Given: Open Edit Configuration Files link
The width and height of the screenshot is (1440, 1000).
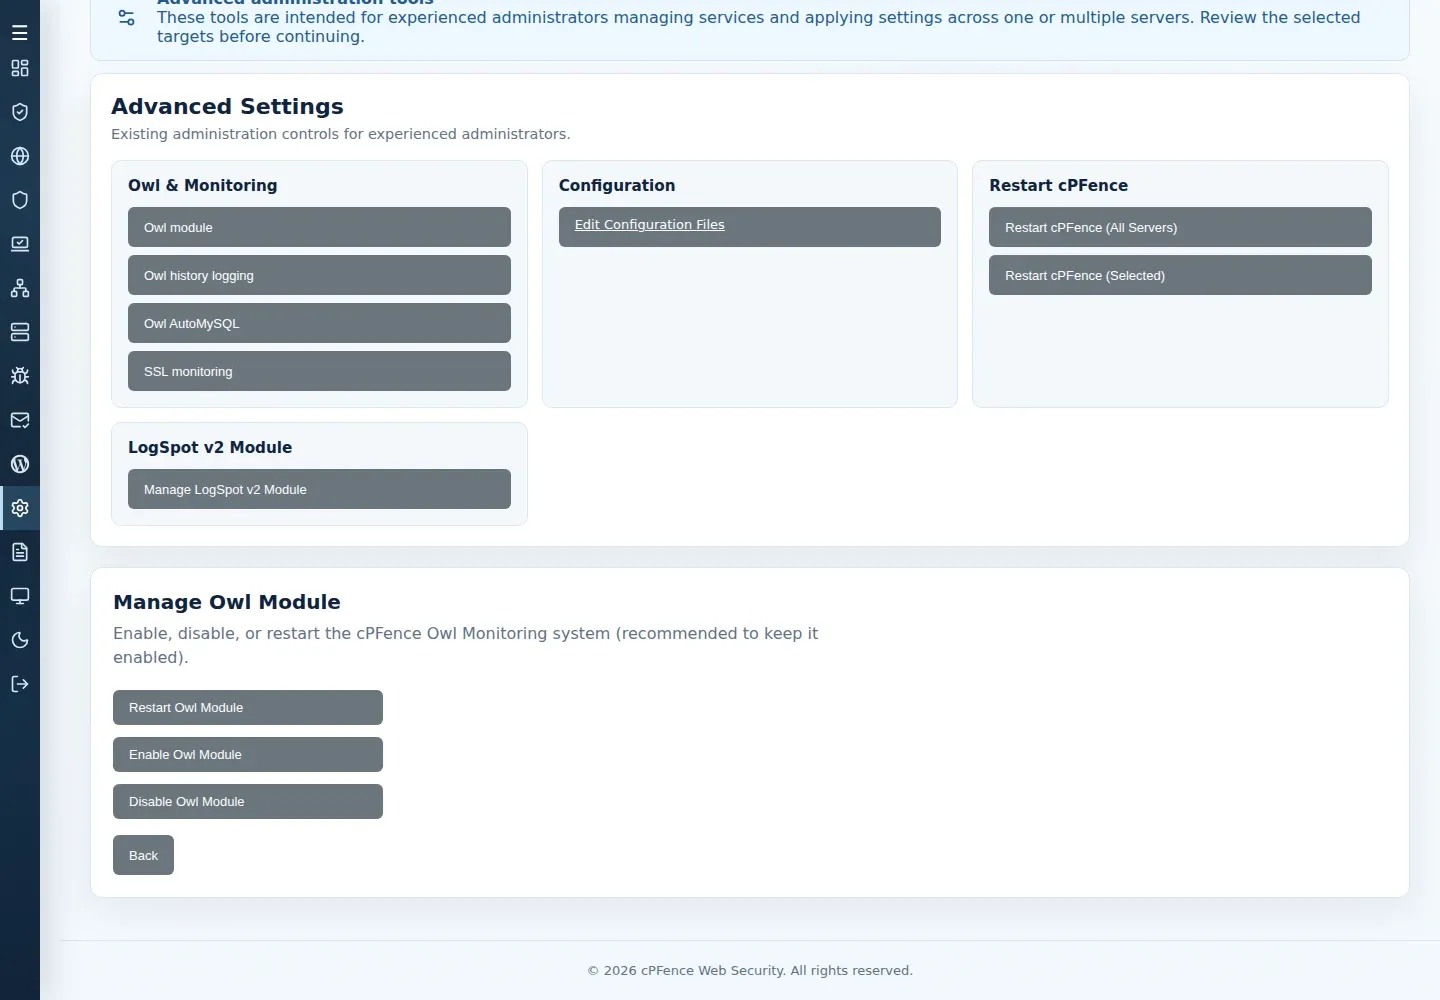Looking at the screenshot, I should (x=750, y=227).
